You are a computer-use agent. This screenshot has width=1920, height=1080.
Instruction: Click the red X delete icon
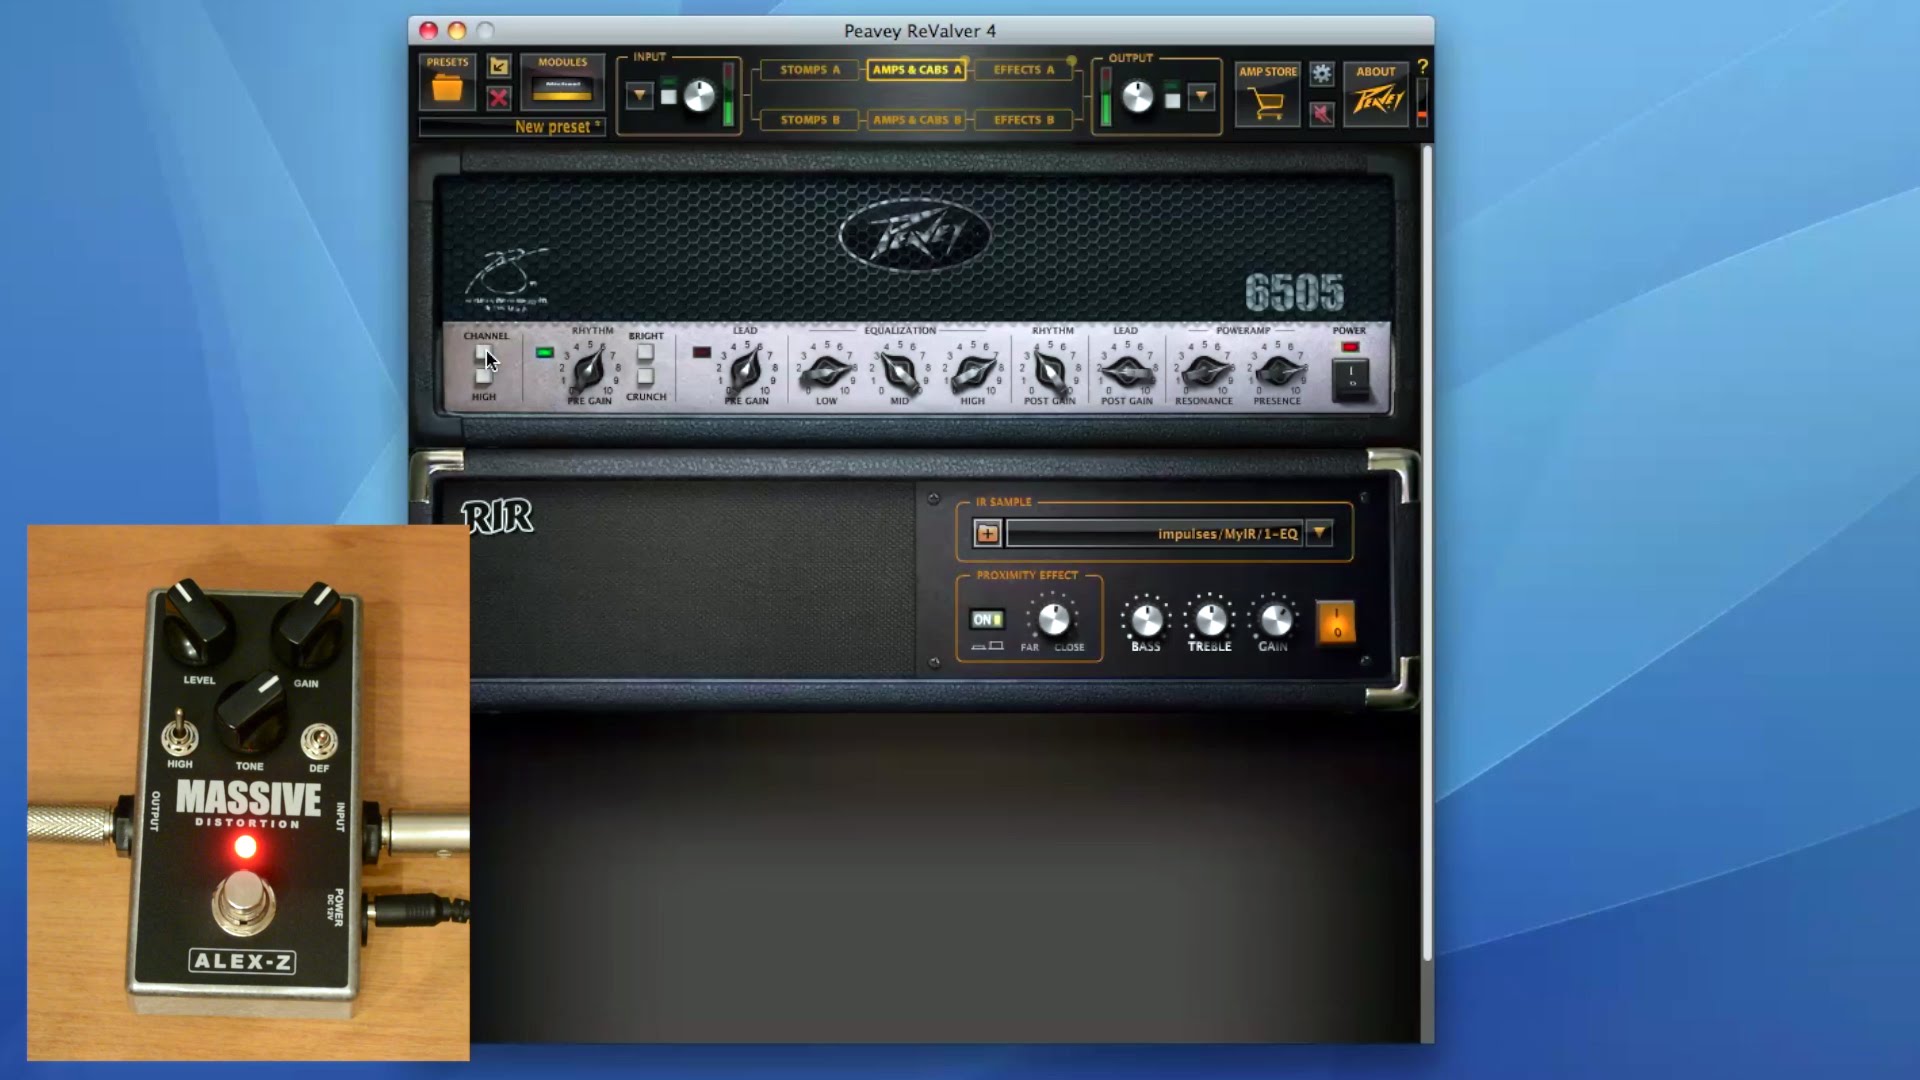tap(498, 98)
